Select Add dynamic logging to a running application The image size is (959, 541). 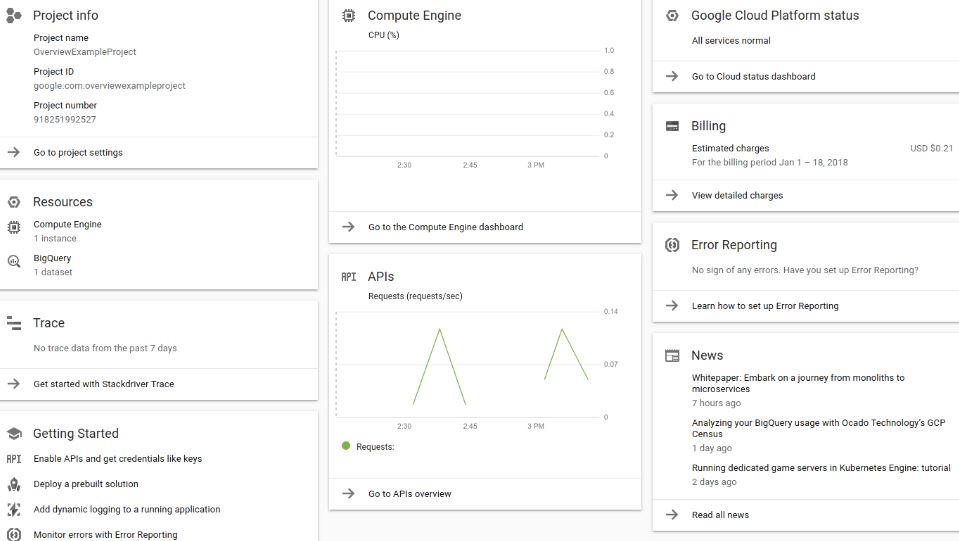coord(127,509)
